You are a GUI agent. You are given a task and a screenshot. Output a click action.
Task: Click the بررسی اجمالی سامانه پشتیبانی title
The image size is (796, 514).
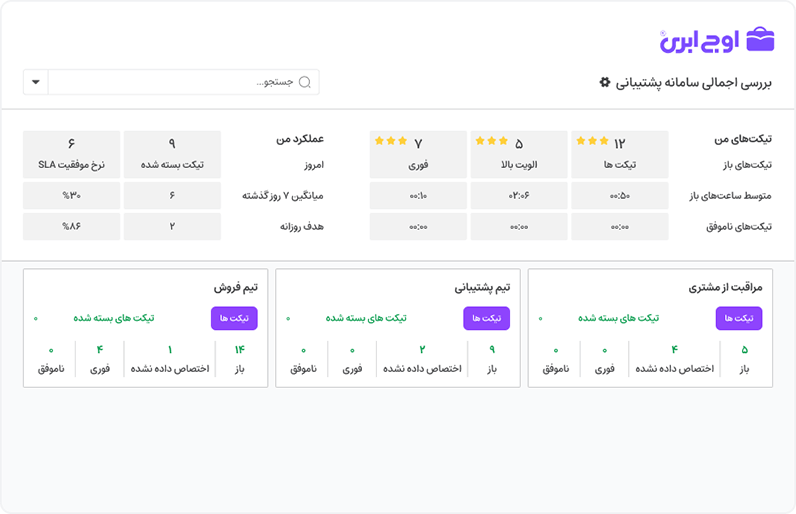[693, 82]
